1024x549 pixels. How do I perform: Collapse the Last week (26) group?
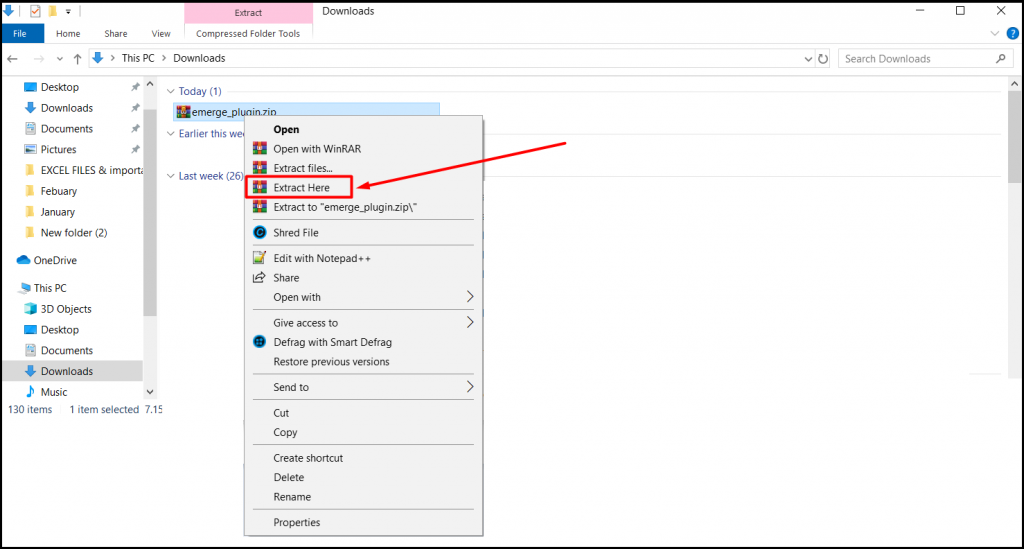[x=170, y=176]
